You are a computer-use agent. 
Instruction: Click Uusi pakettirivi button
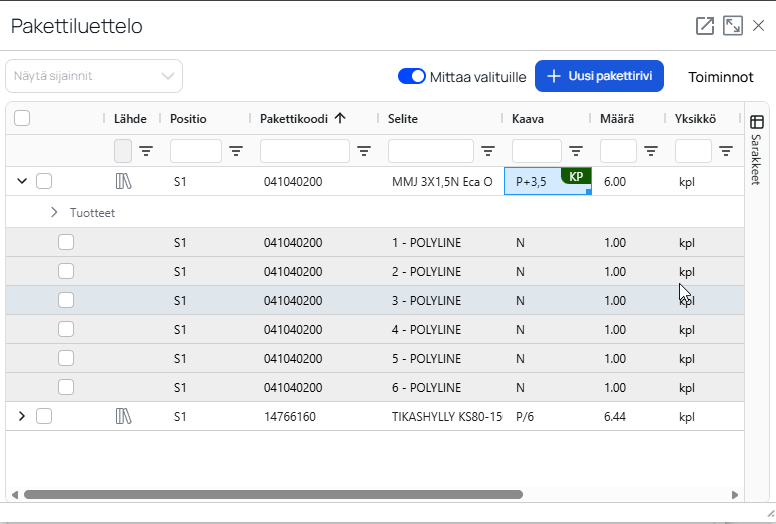pyautogui.click(x=599, y=76)
